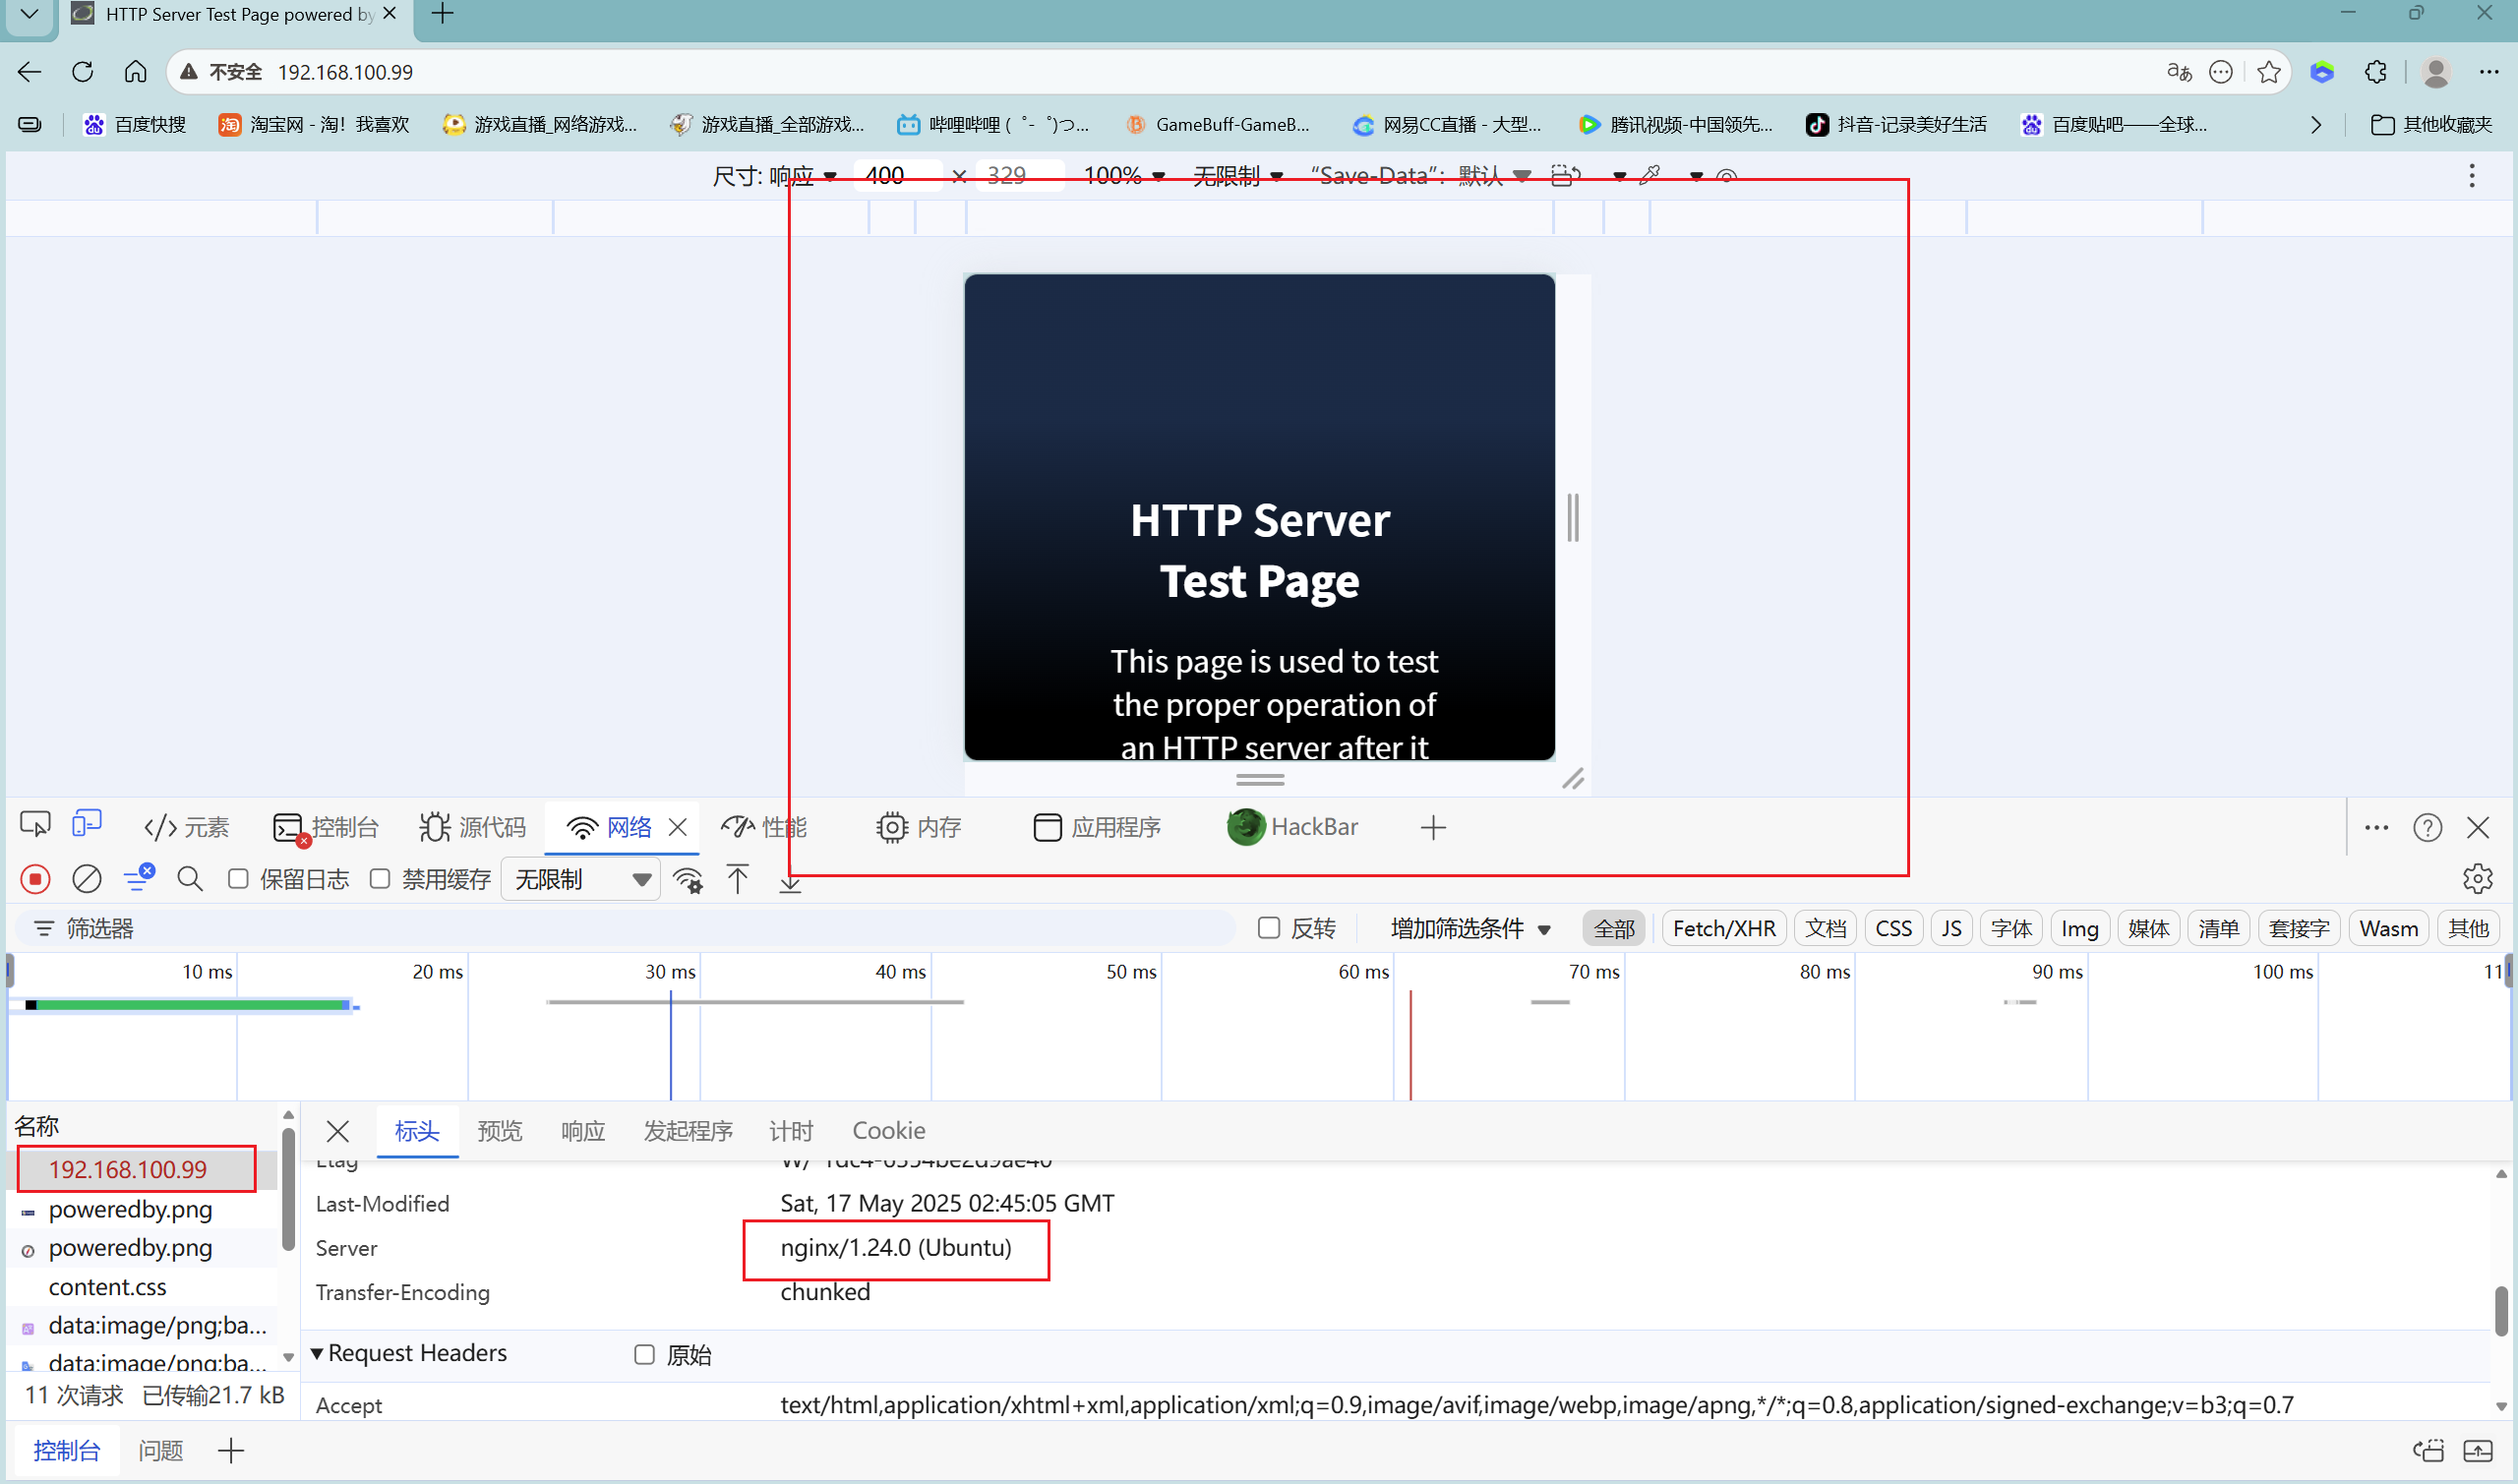This screenshot has width=2518, height=1484.
Task: Collapse the Request Headers section
Action: pyautogui.click(x=317, y=1353)
